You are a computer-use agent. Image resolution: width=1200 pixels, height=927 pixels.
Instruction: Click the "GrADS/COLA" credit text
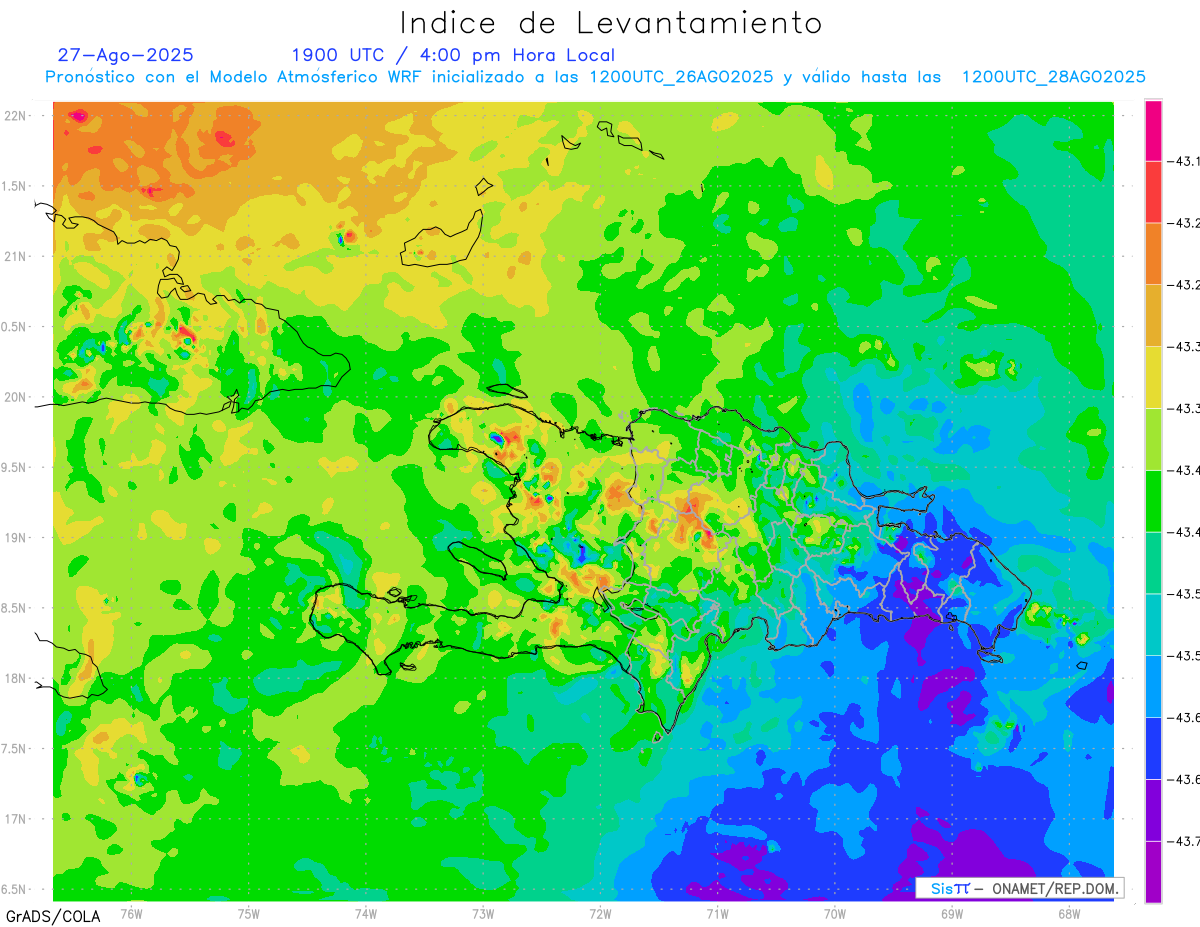click(53, 916)
